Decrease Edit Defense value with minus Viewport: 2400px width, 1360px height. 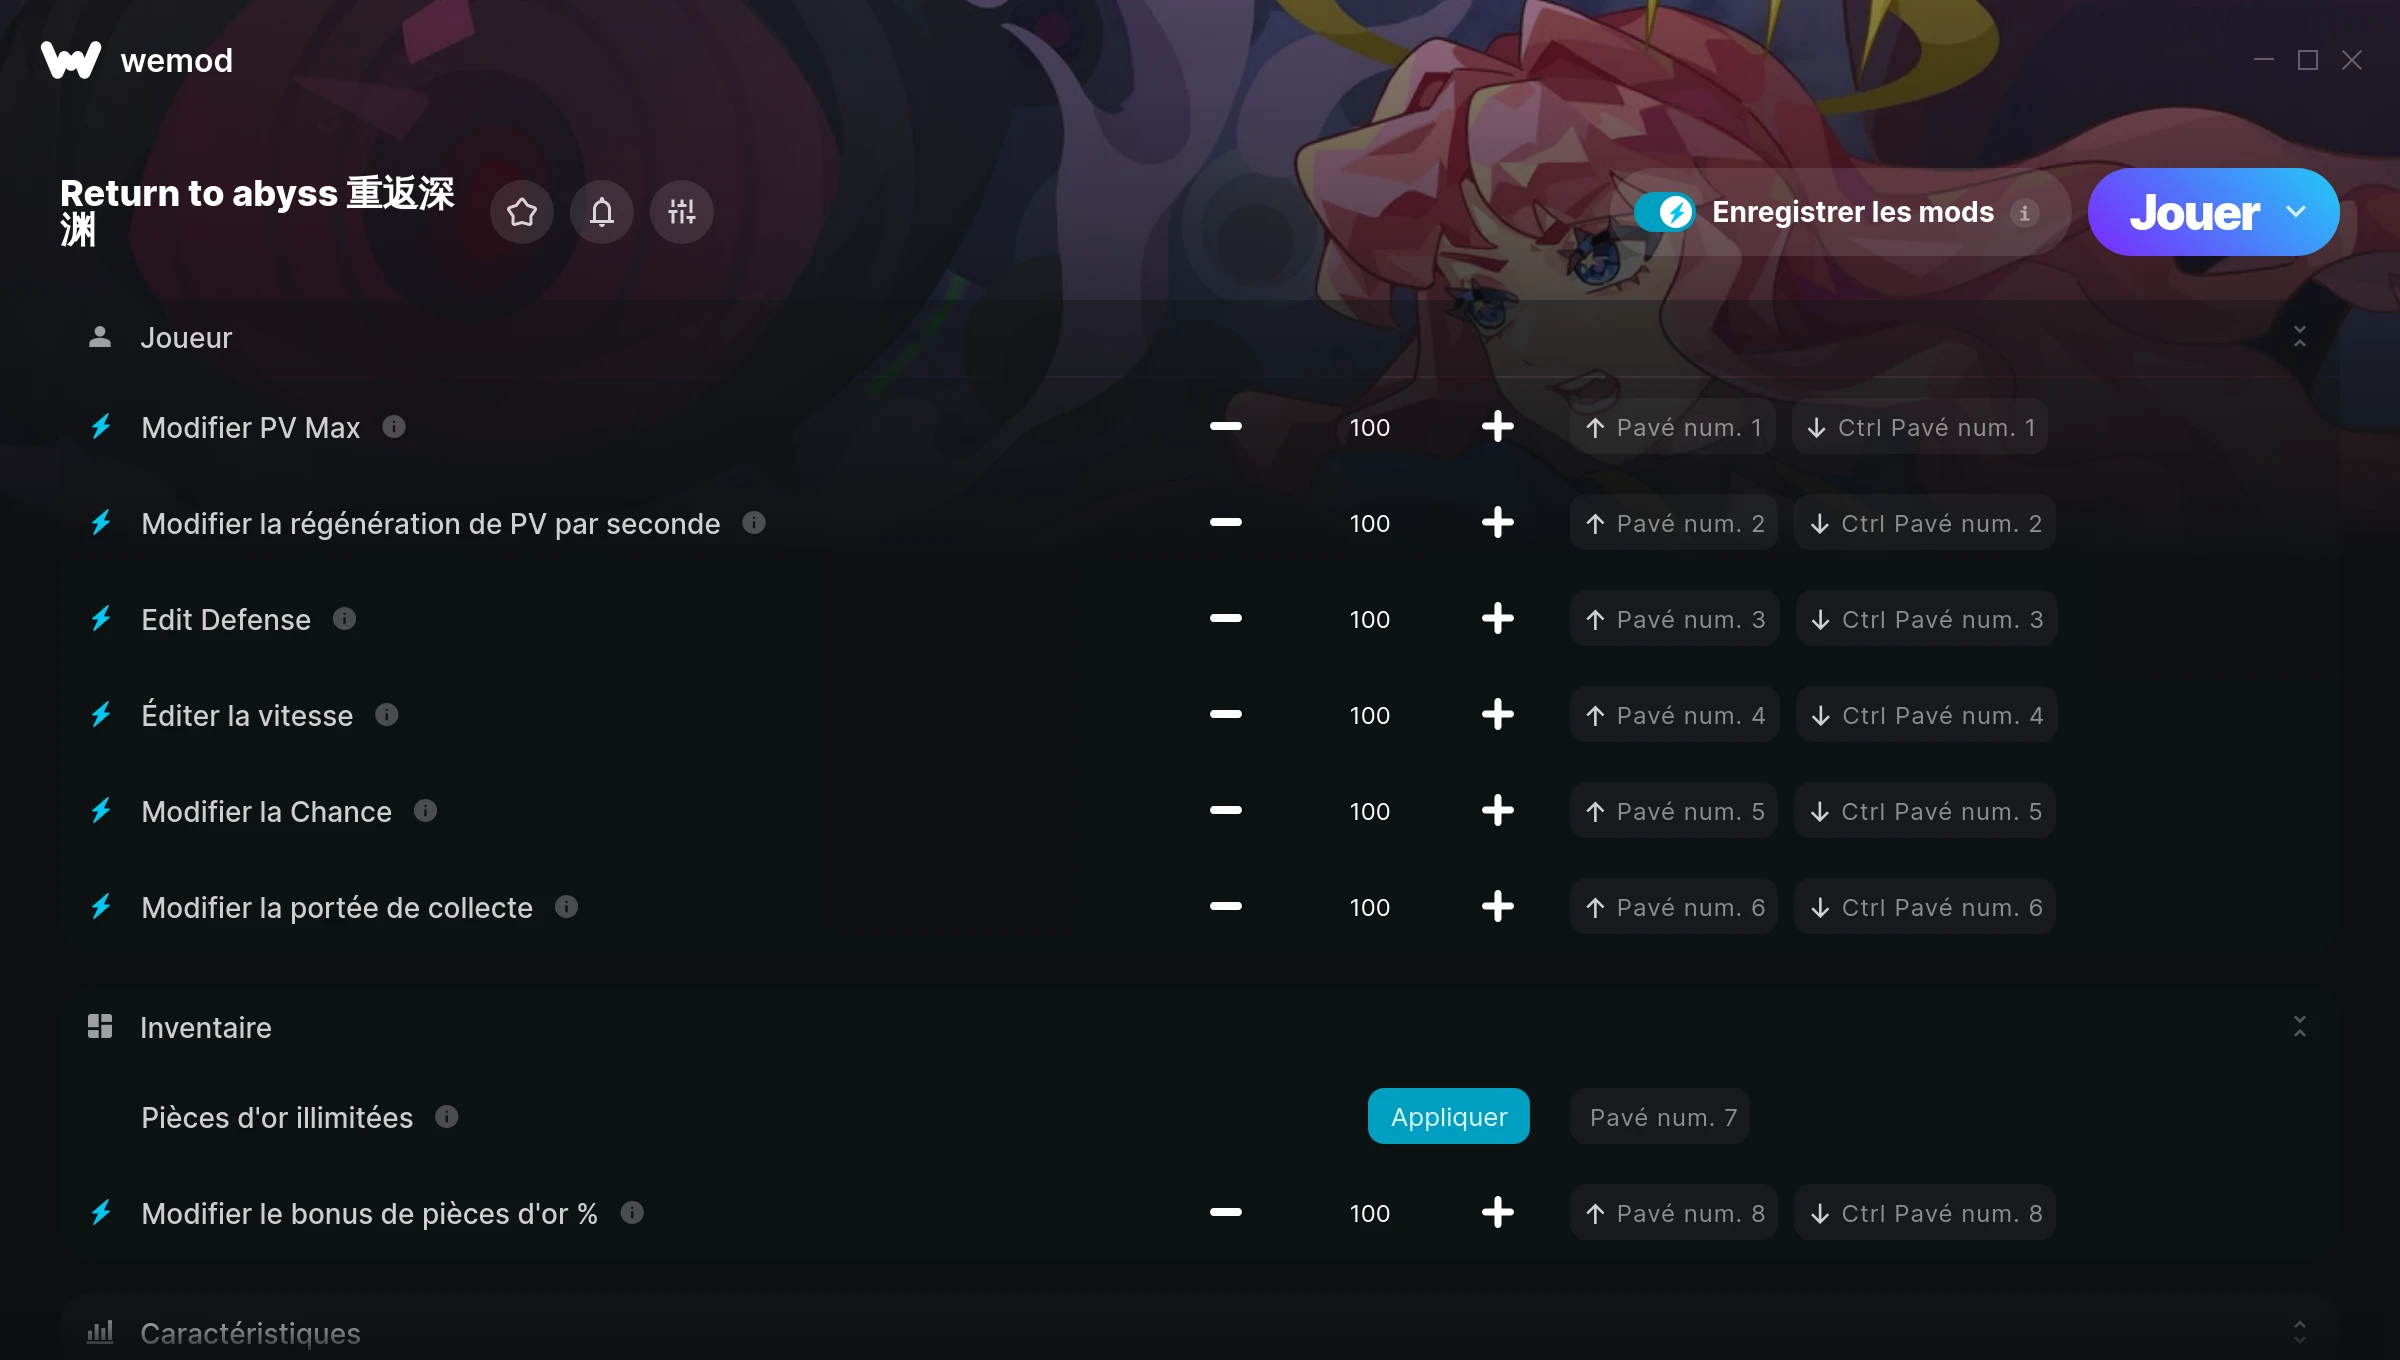1226,619
